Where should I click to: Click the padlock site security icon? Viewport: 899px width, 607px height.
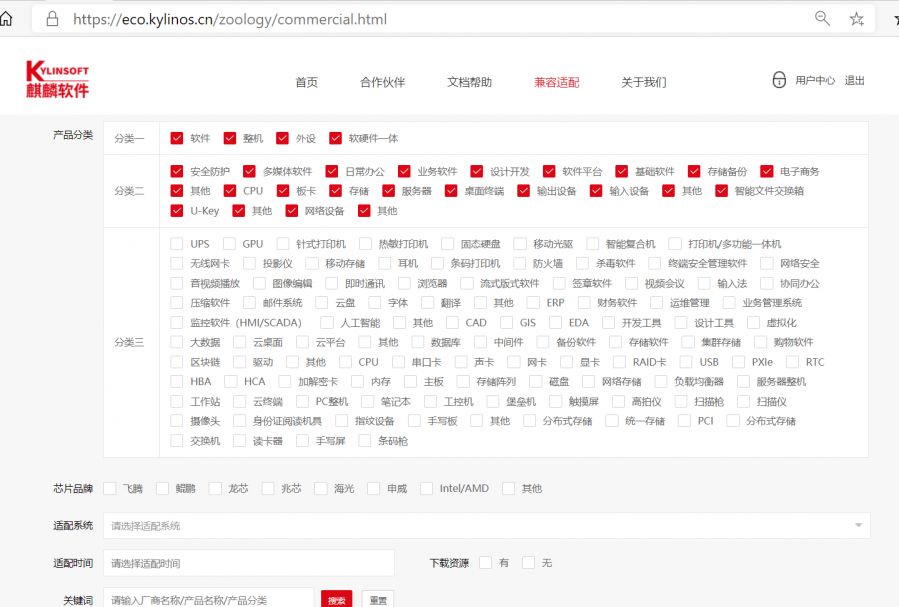[52, 19]
